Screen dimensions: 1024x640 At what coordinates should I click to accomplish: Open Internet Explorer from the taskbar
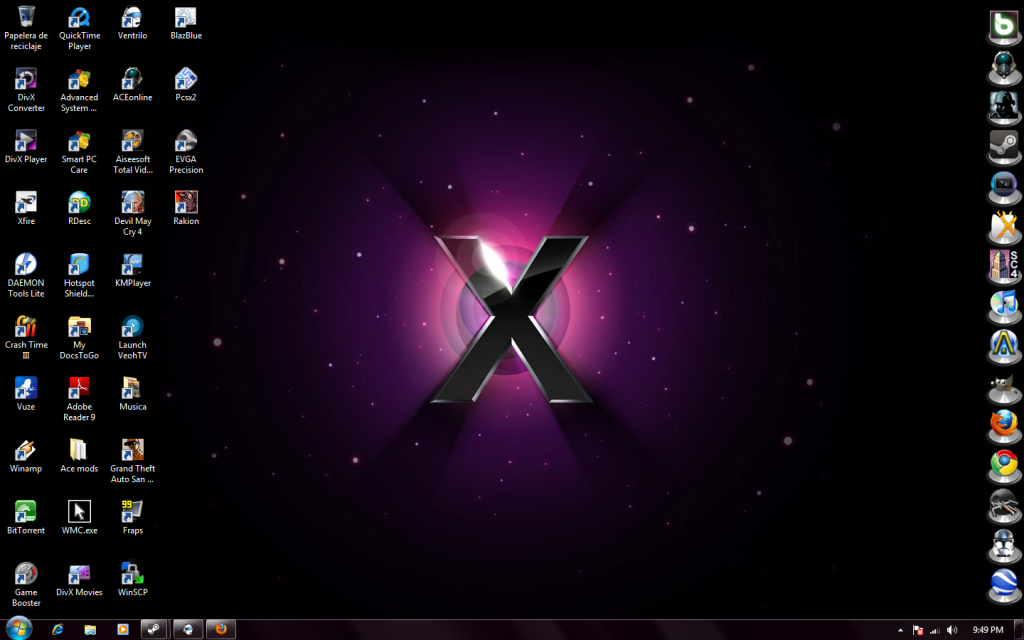[x=57, y=629]
